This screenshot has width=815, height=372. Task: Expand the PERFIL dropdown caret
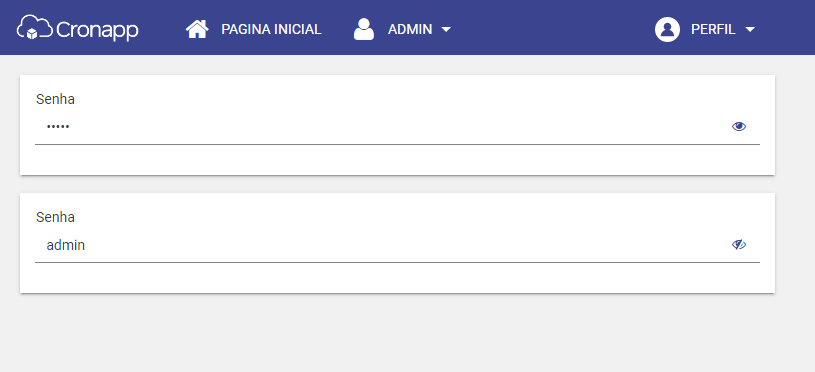click(x=750, y=30)
